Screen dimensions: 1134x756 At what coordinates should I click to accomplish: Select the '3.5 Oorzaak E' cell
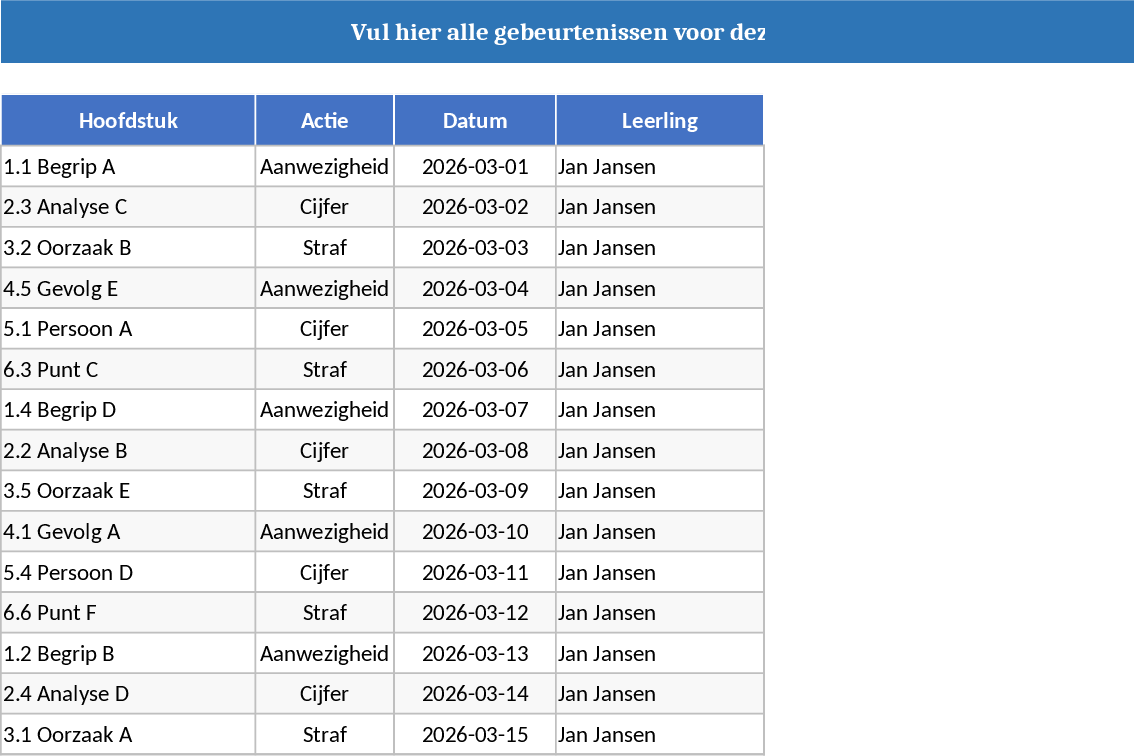point(128,491)
